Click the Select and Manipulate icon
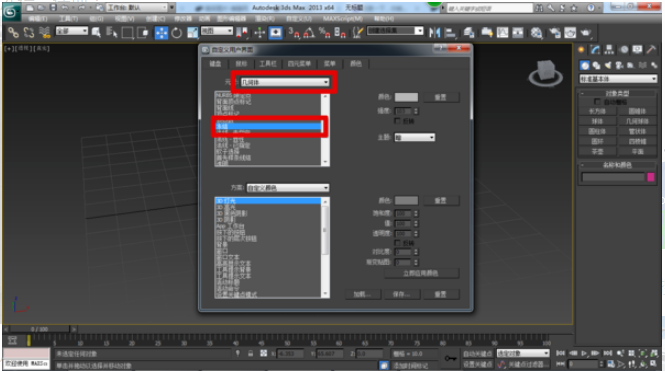665x371 pixels. [x=260, y=32]
